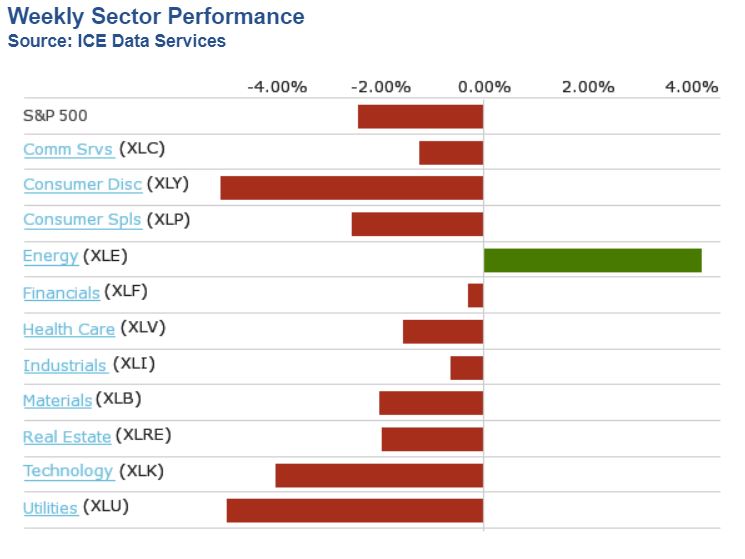Click the red Comm Srvs bar
This screenshot has width=745, height=559.
(450, 152)
